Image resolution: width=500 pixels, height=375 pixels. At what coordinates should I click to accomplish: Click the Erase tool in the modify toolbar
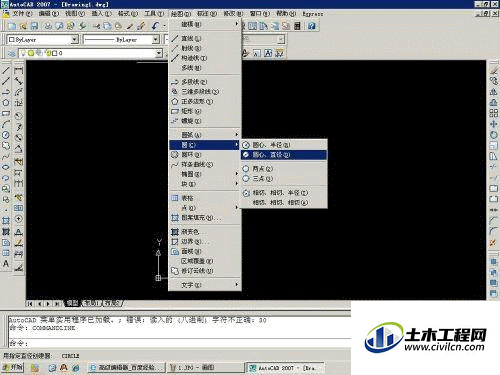[x=494, y=70]
